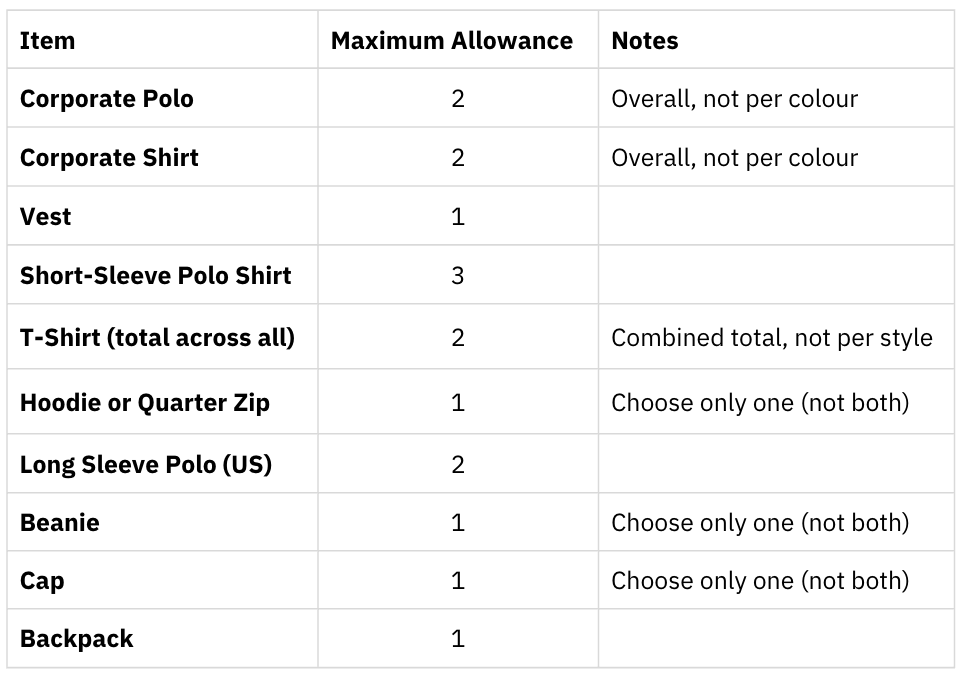
Task: Click the empty Notes cell for Vest
Action: click(776, 216)
